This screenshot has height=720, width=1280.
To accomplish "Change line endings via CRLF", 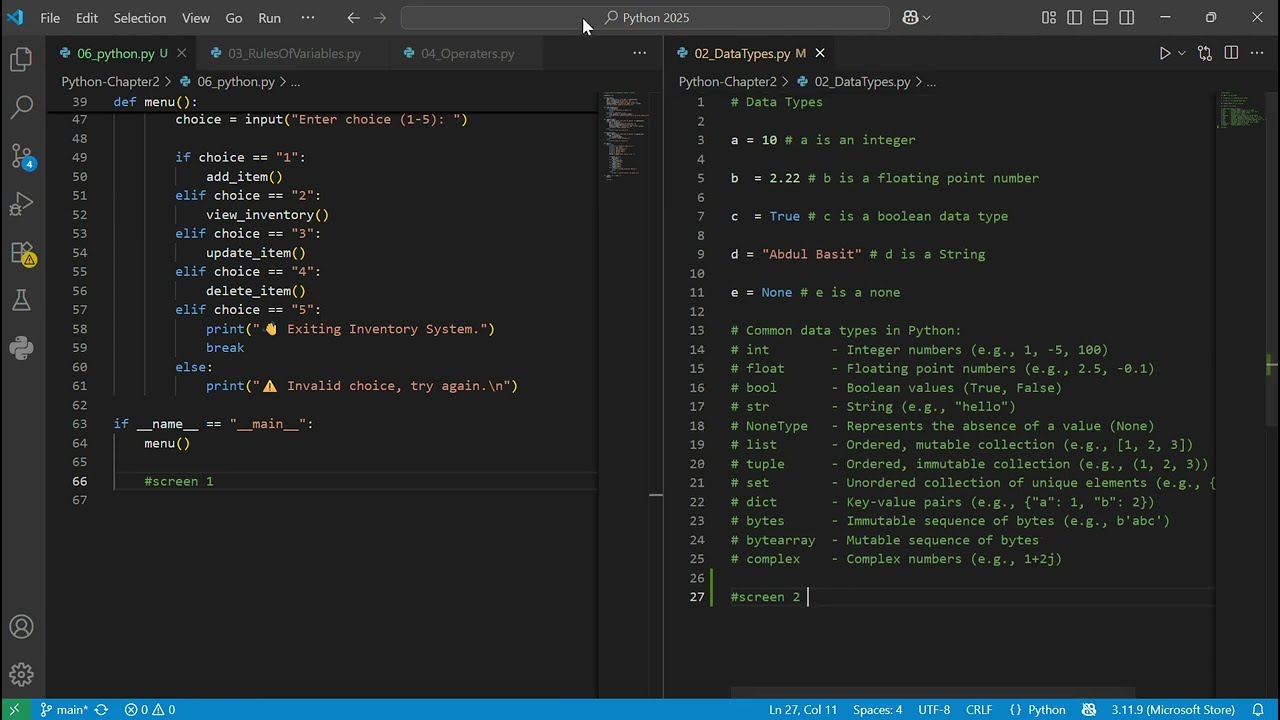I will (979, 710).
